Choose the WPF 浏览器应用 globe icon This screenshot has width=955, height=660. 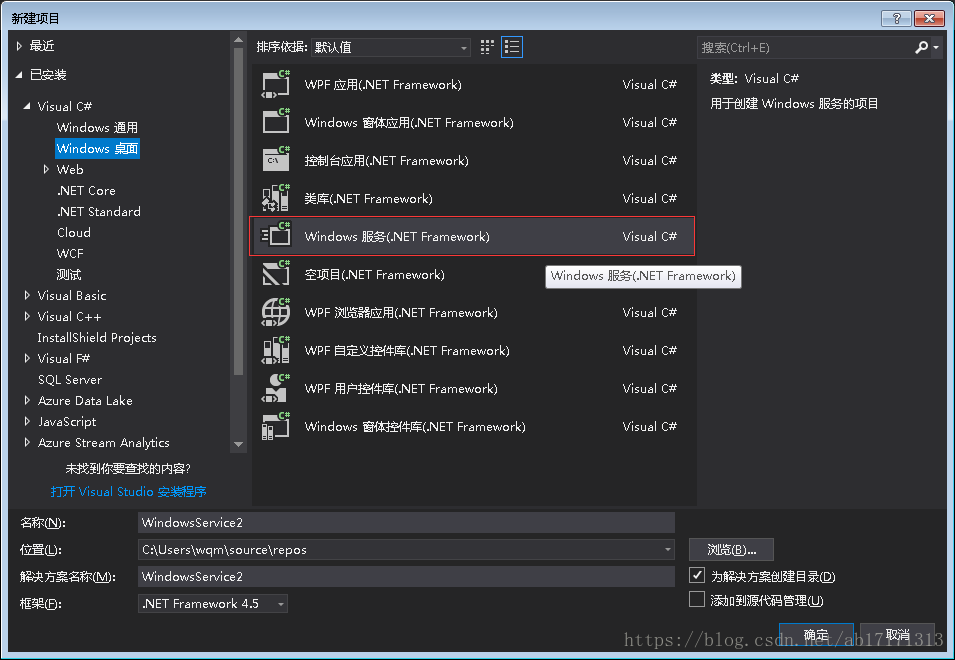point(276,312)
